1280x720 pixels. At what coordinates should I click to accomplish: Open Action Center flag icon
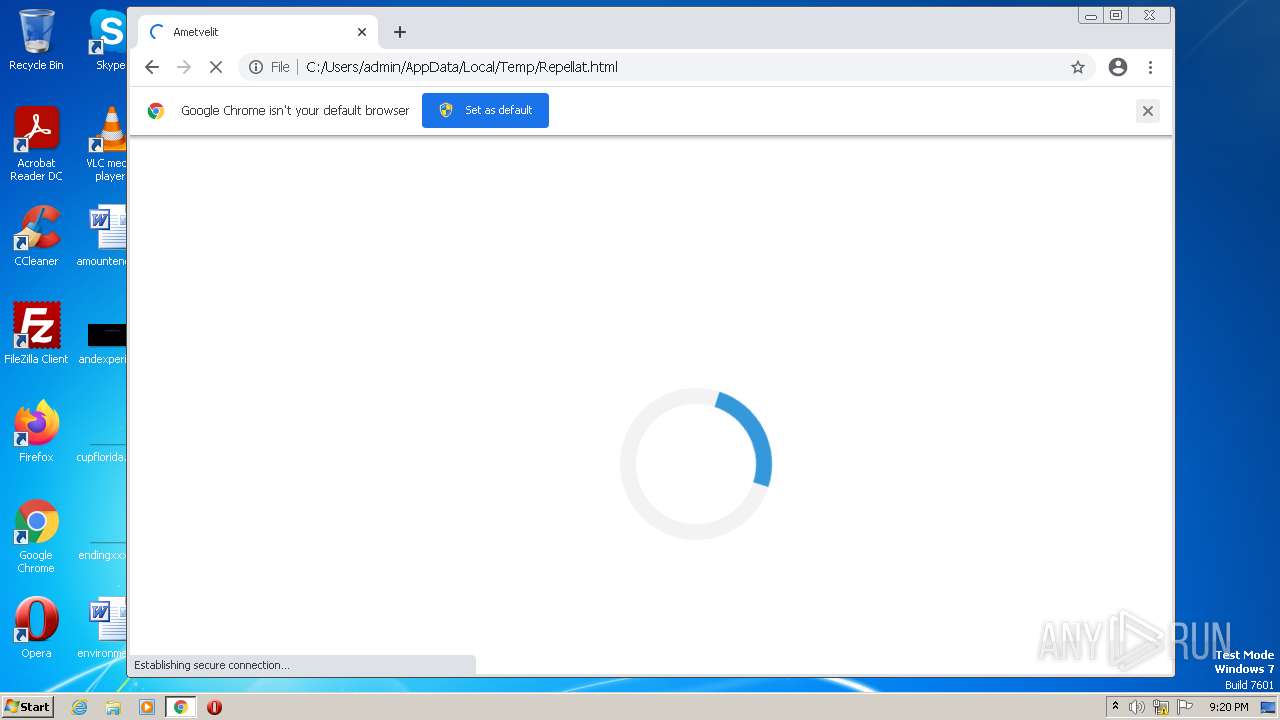click(x=1185, y=707)
